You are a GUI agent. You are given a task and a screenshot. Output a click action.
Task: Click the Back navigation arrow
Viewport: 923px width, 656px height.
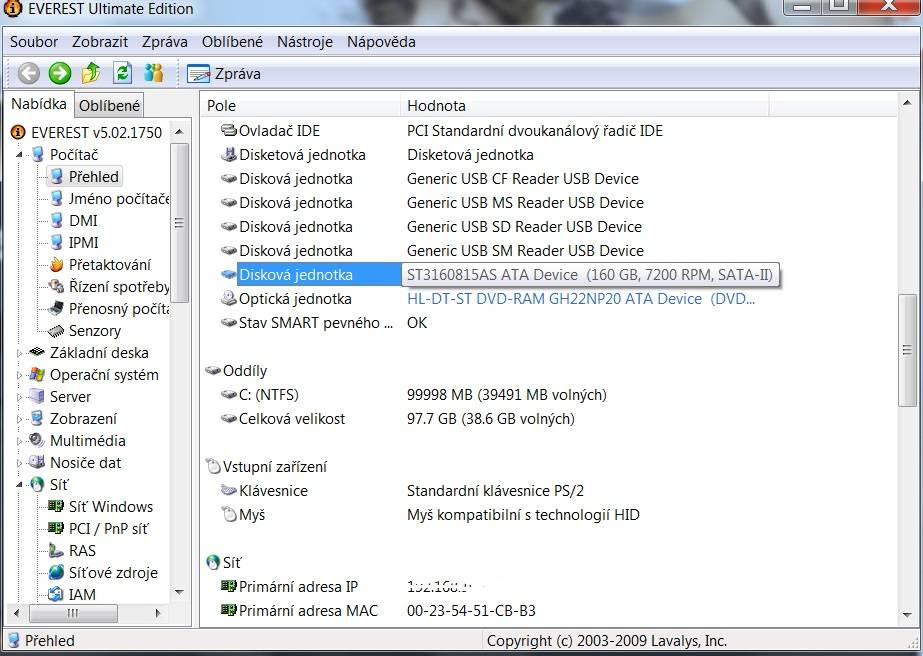28,74
